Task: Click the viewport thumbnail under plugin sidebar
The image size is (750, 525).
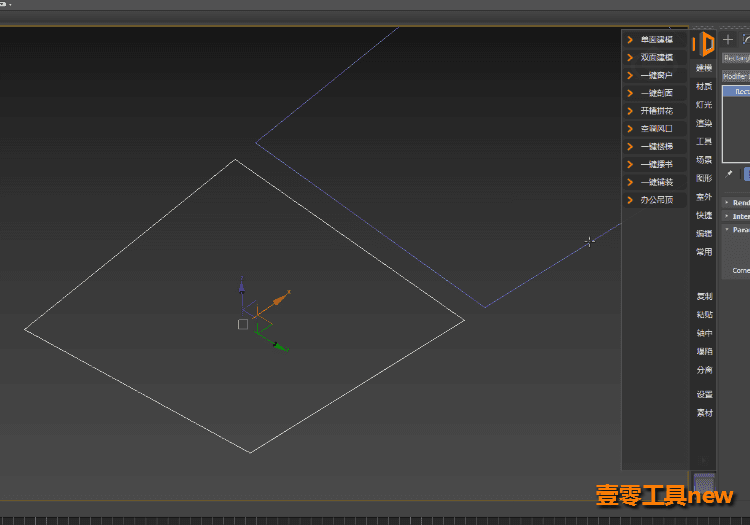Action: click(704, 482)
